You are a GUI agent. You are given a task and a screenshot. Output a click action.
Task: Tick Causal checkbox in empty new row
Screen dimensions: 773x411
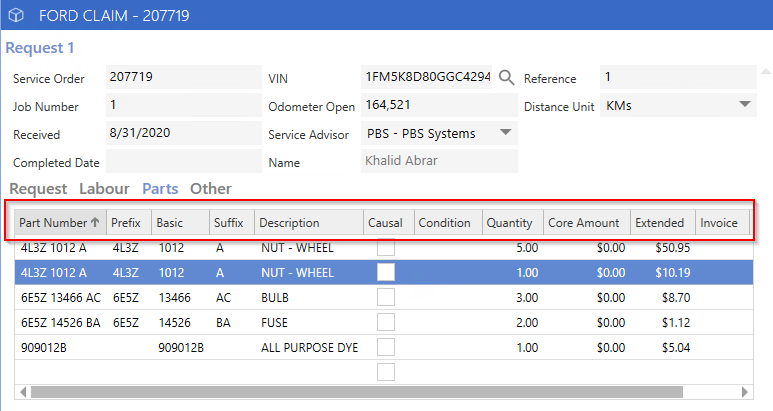[386, 372]
